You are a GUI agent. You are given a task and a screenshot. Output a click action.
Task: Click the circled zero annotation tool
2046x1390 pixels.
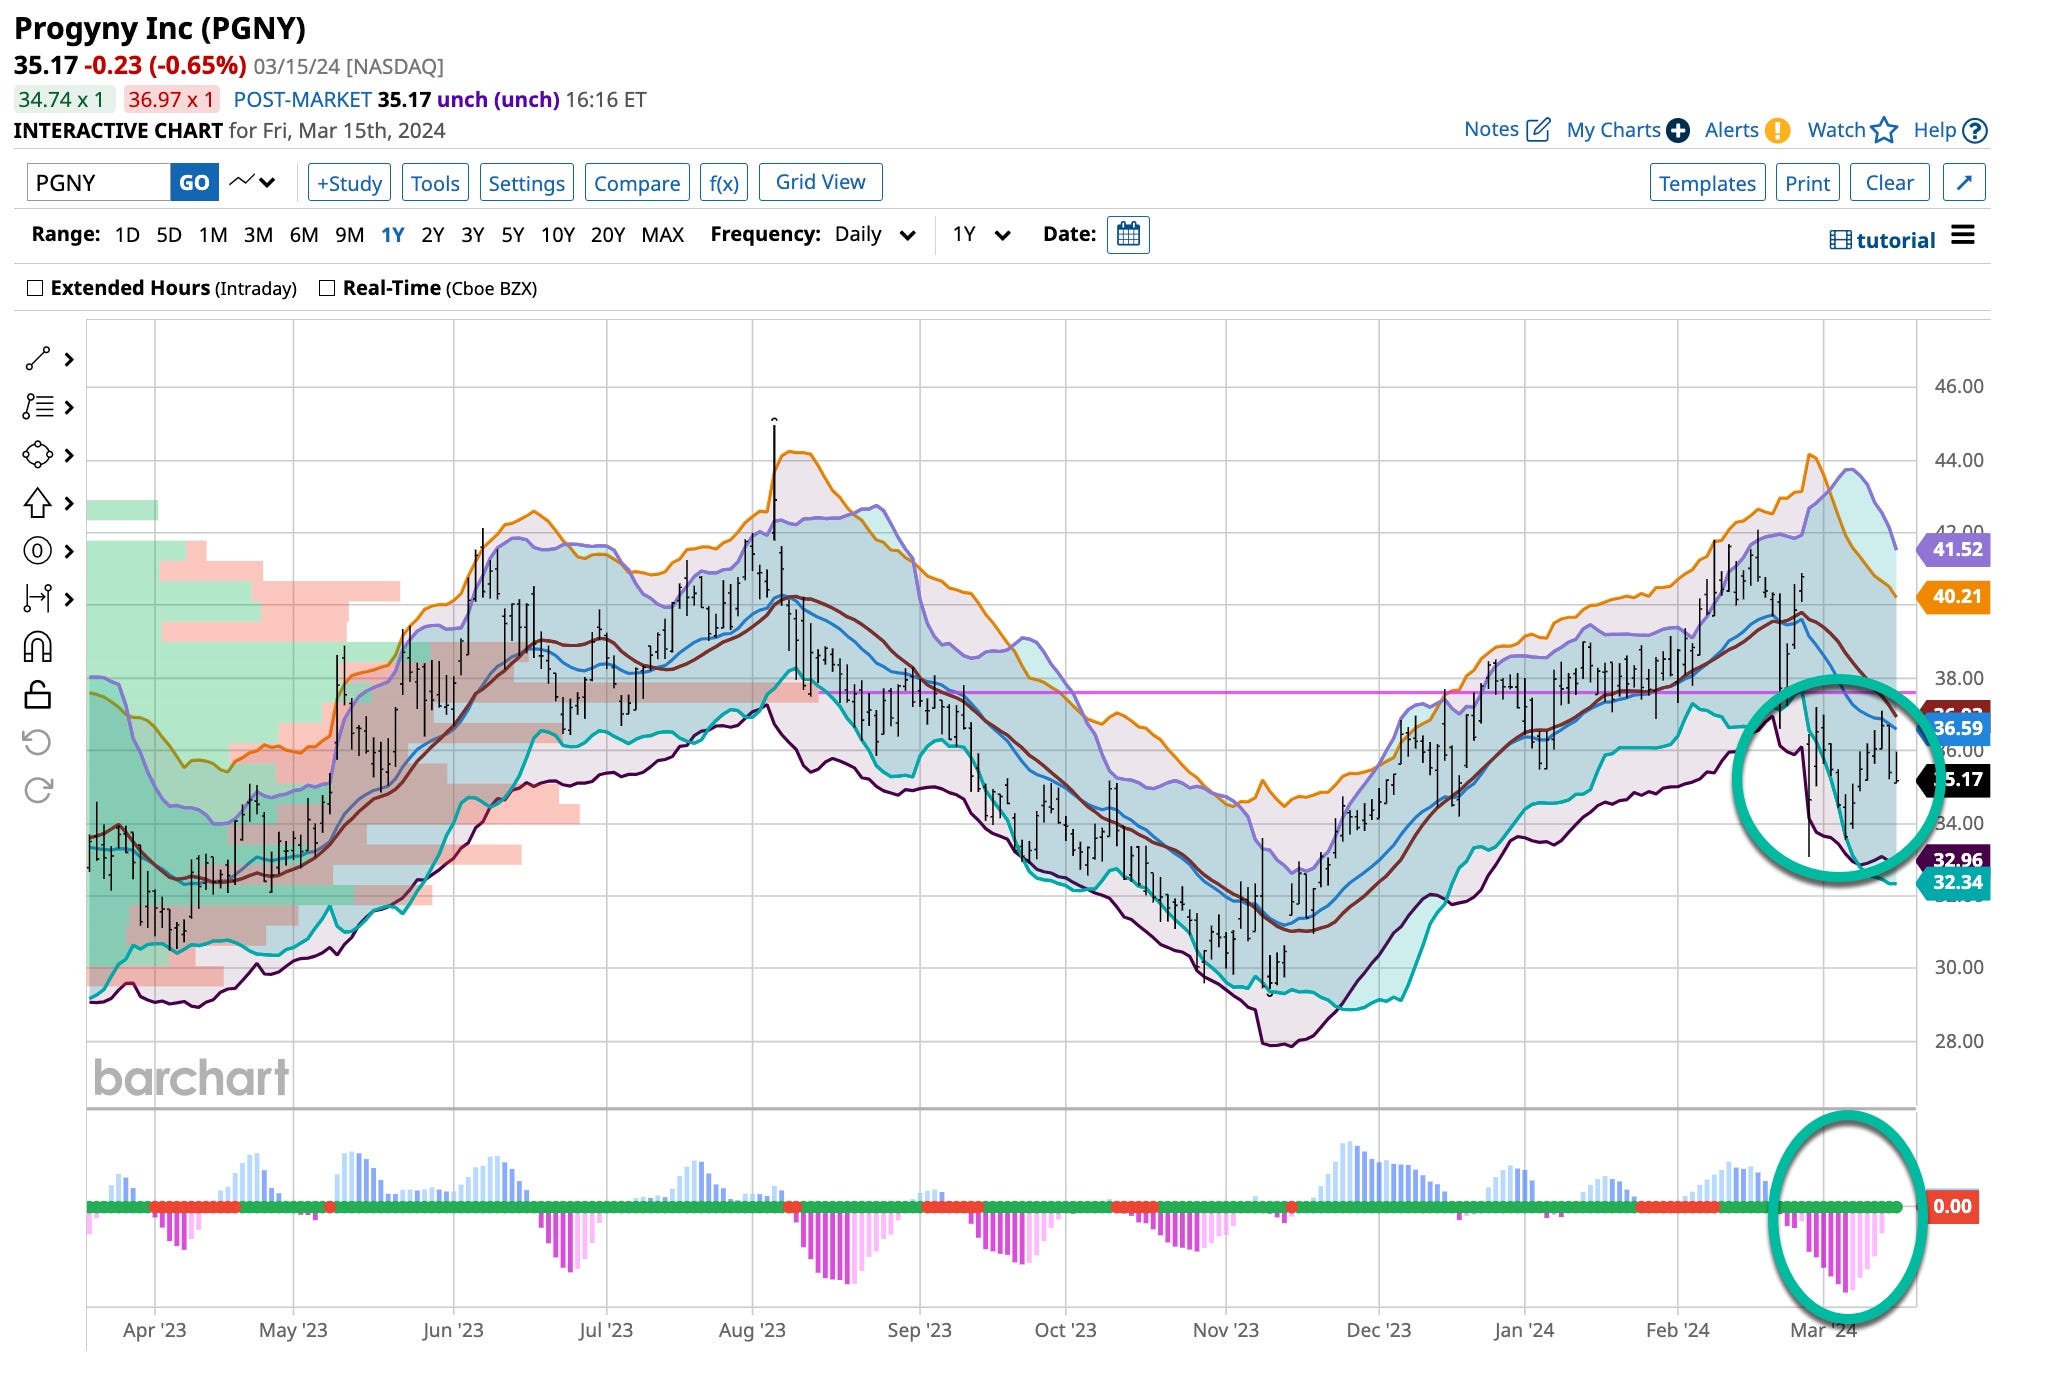point(37,551)
